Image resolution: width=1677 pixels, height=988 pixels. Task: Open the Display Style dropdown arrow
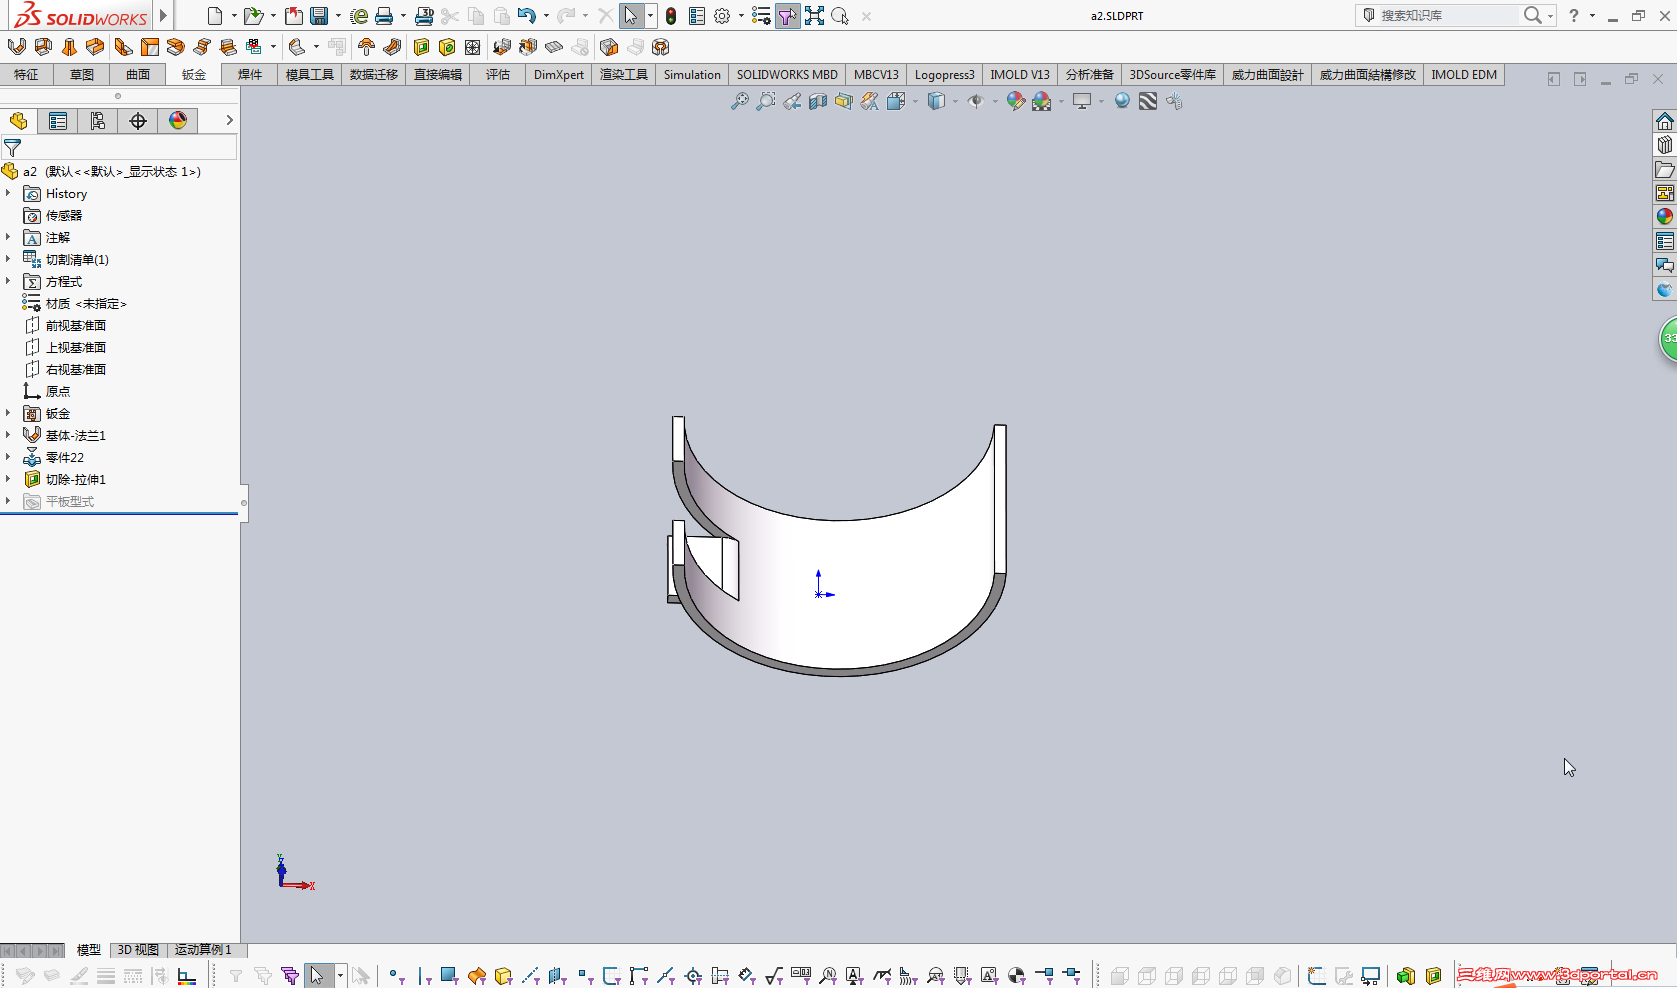click(x=955, y=101)
